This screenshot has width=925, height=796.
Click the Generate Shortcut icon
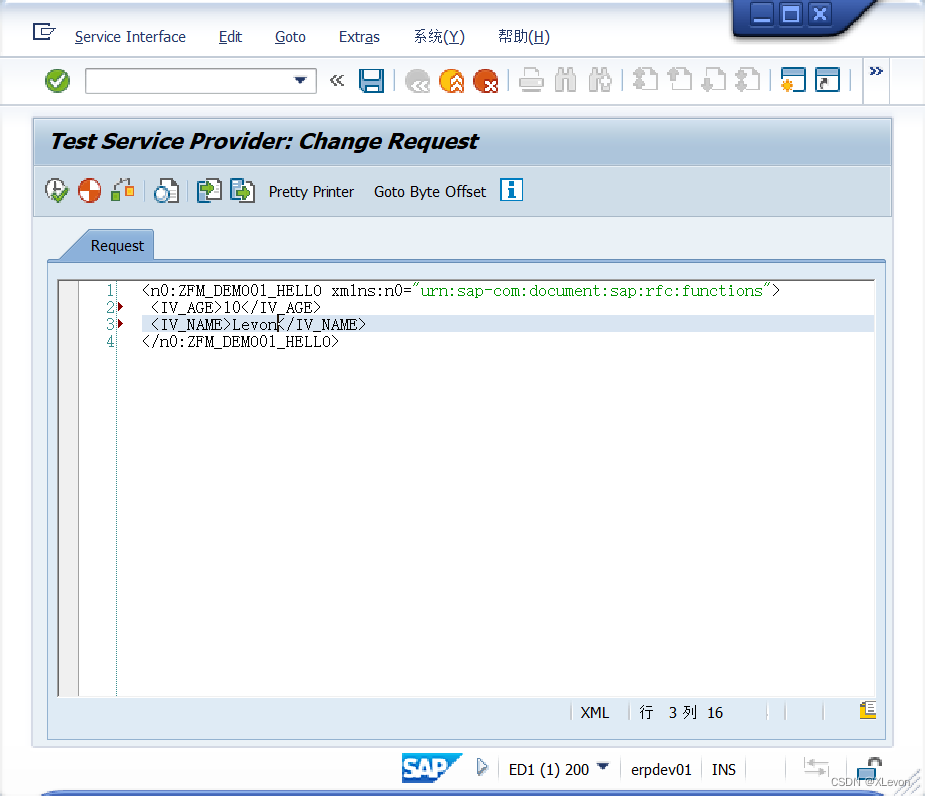click(827, 80)
